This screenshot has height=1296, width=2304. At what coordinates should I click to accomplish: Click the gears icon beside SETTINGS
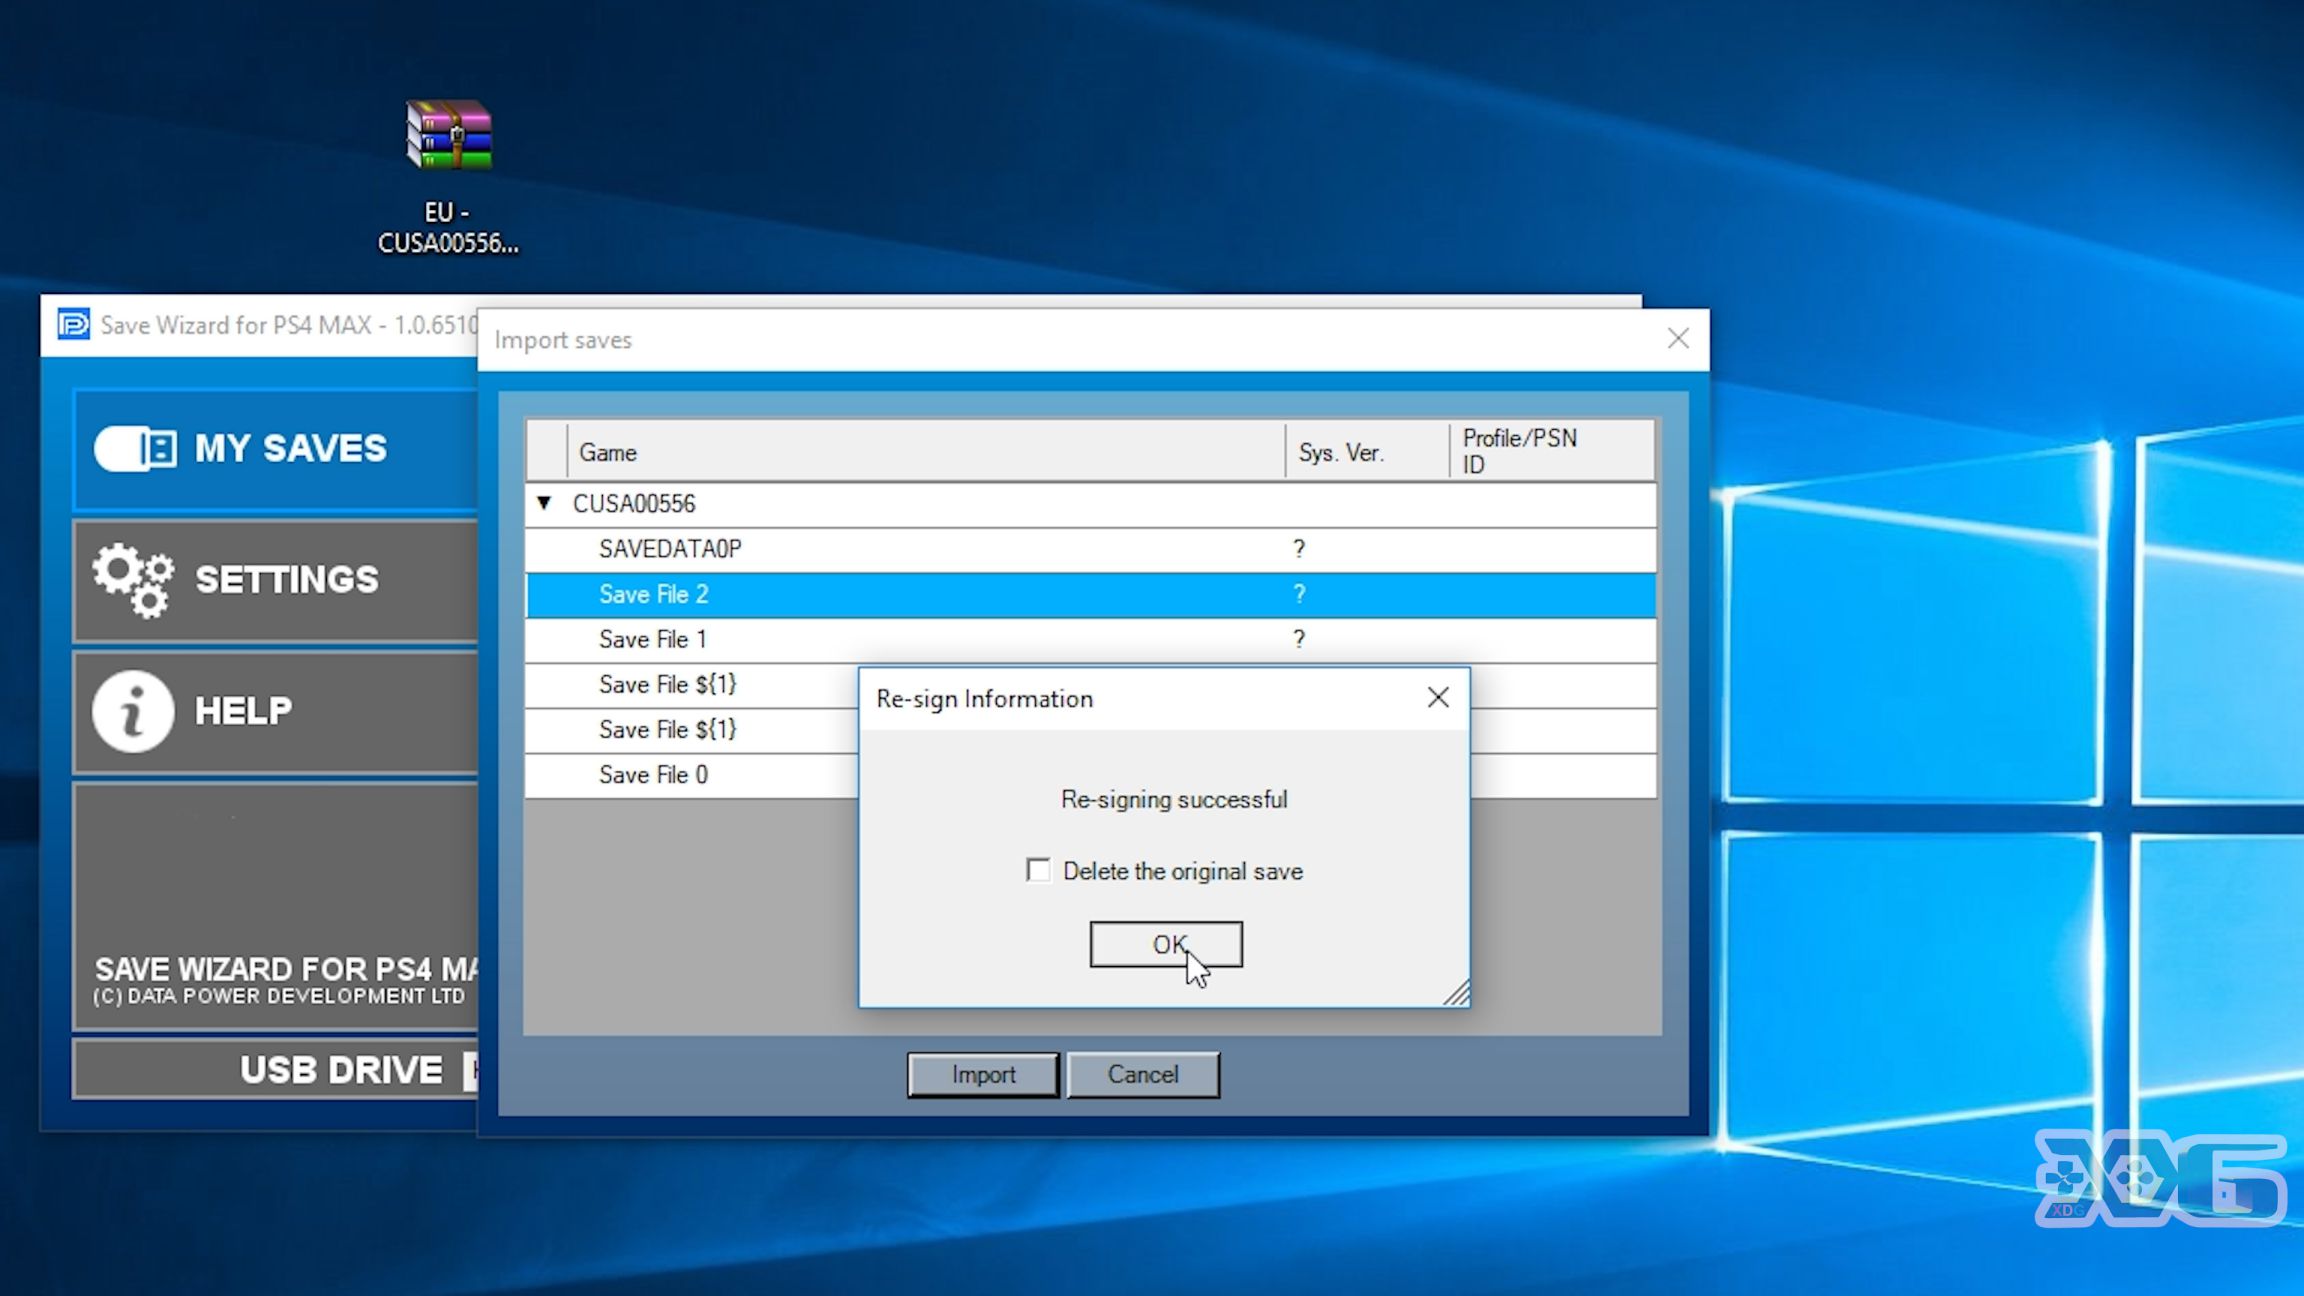133,579
